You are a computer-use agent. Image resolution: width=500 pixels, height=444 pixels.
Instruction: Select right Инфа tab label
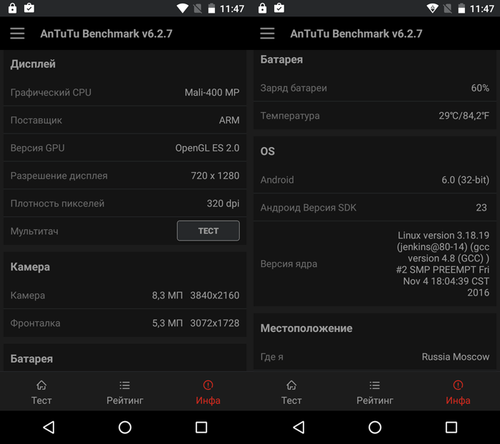coord(458,400)
